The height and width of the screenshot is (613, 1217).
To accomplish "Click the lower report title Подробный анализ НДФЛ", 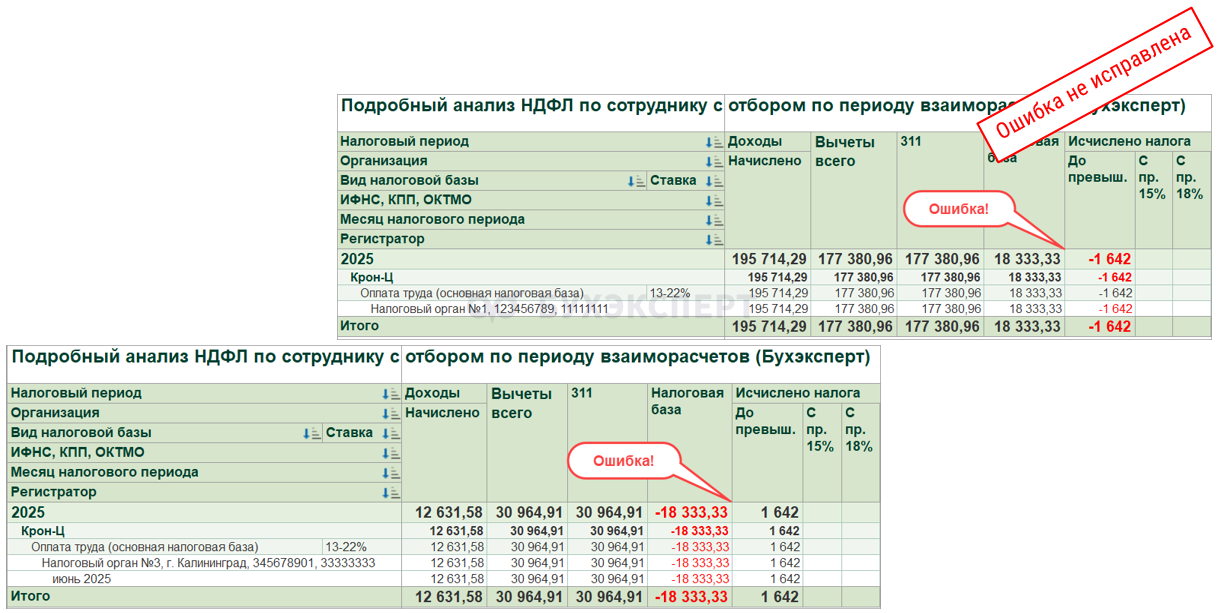I will click(x=440, y=357).
